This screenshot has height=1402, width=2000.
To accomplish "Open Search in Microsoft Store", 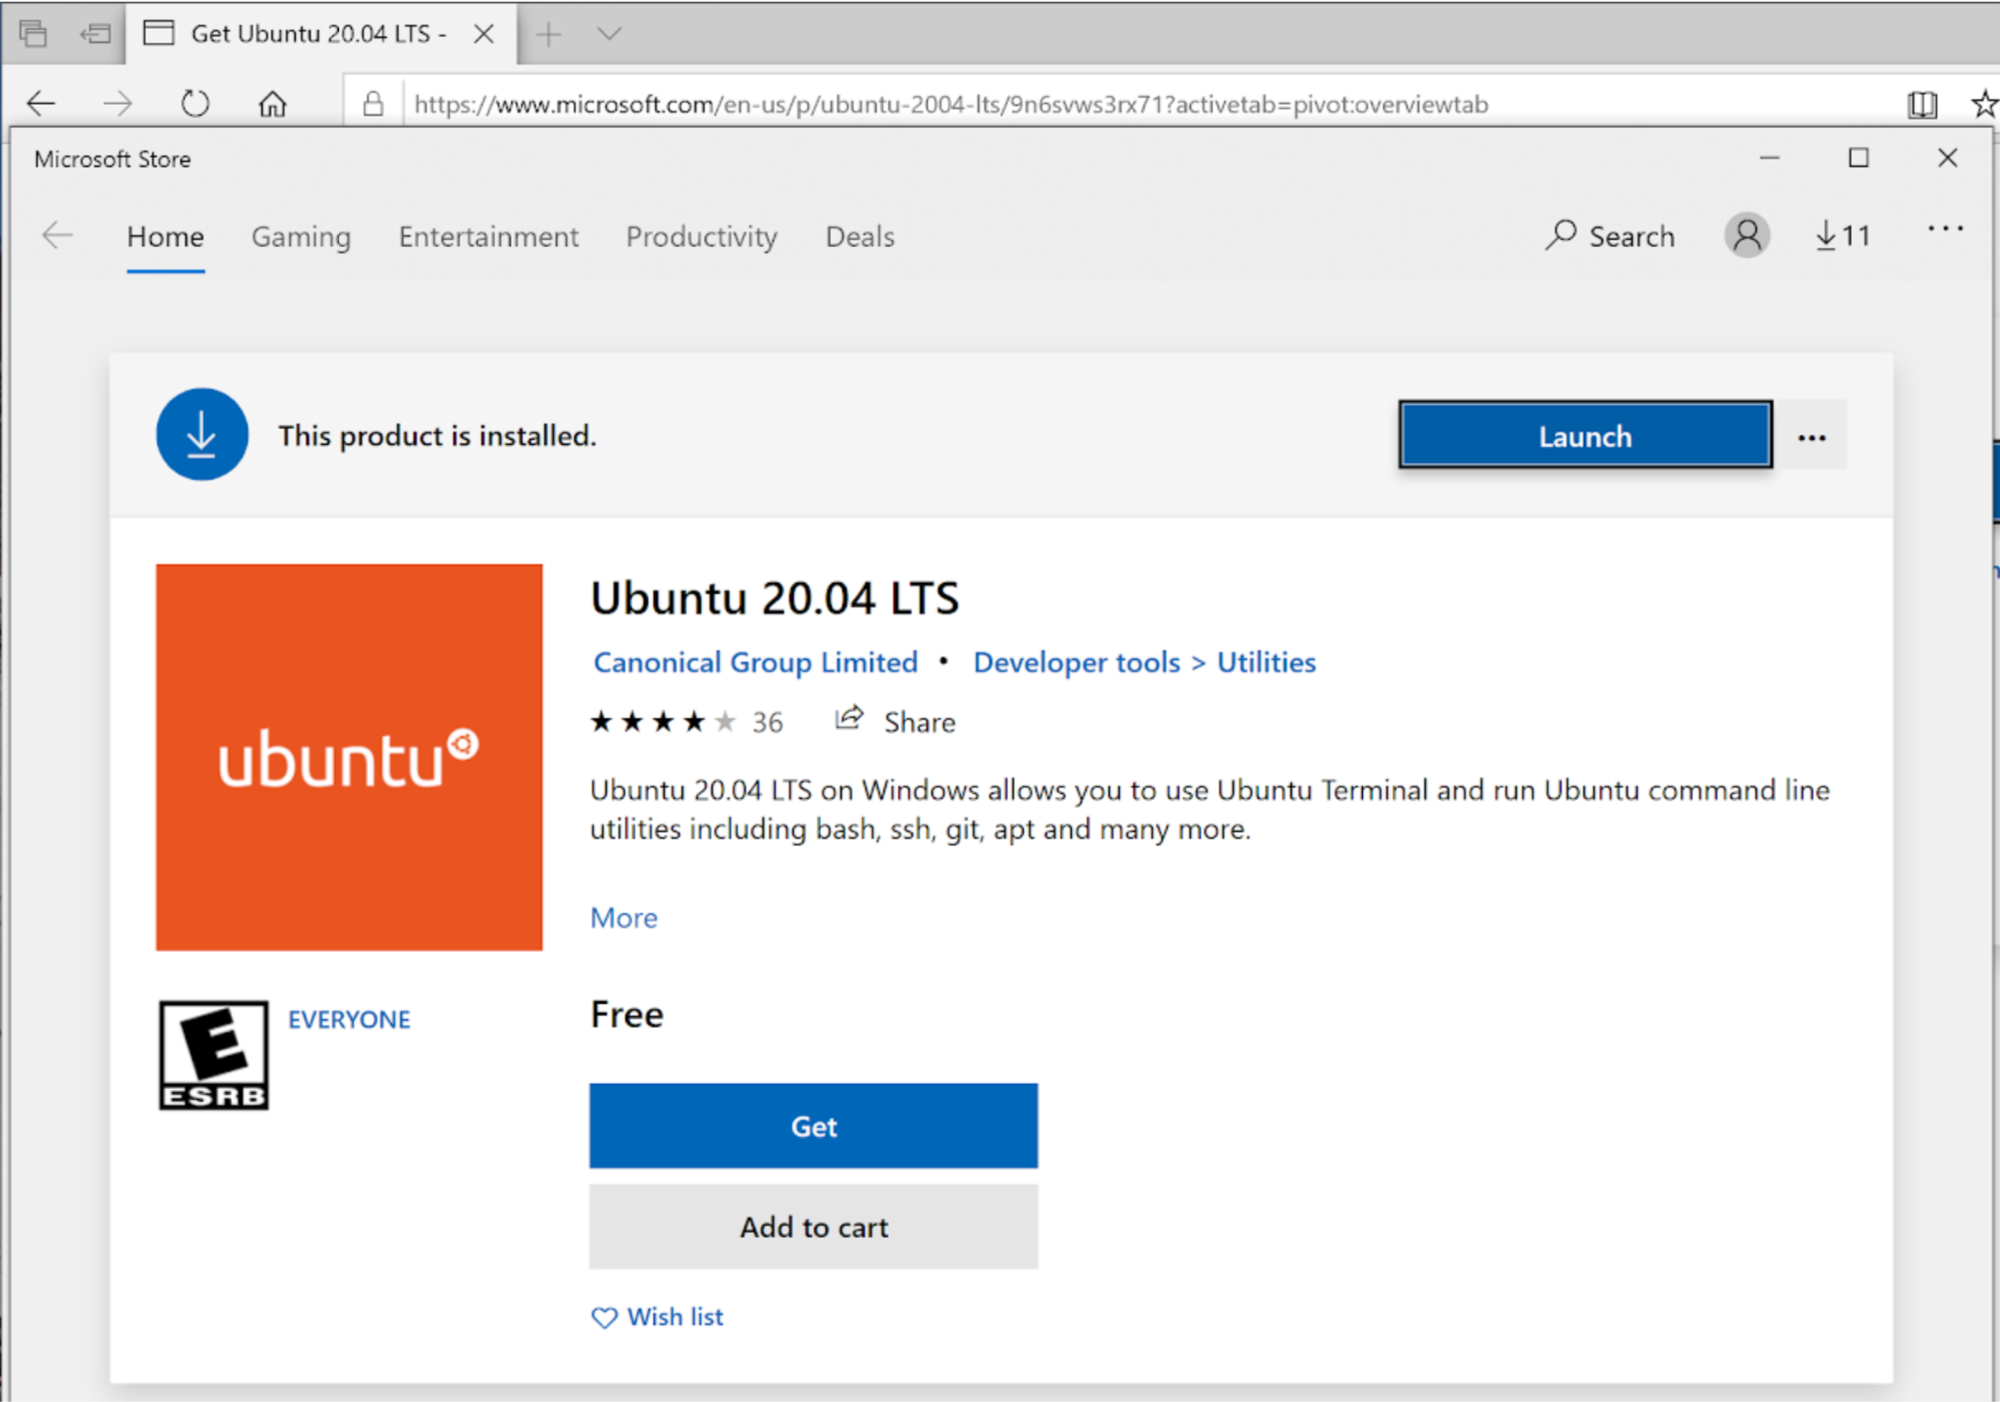I will click(x=1610, y=236).
